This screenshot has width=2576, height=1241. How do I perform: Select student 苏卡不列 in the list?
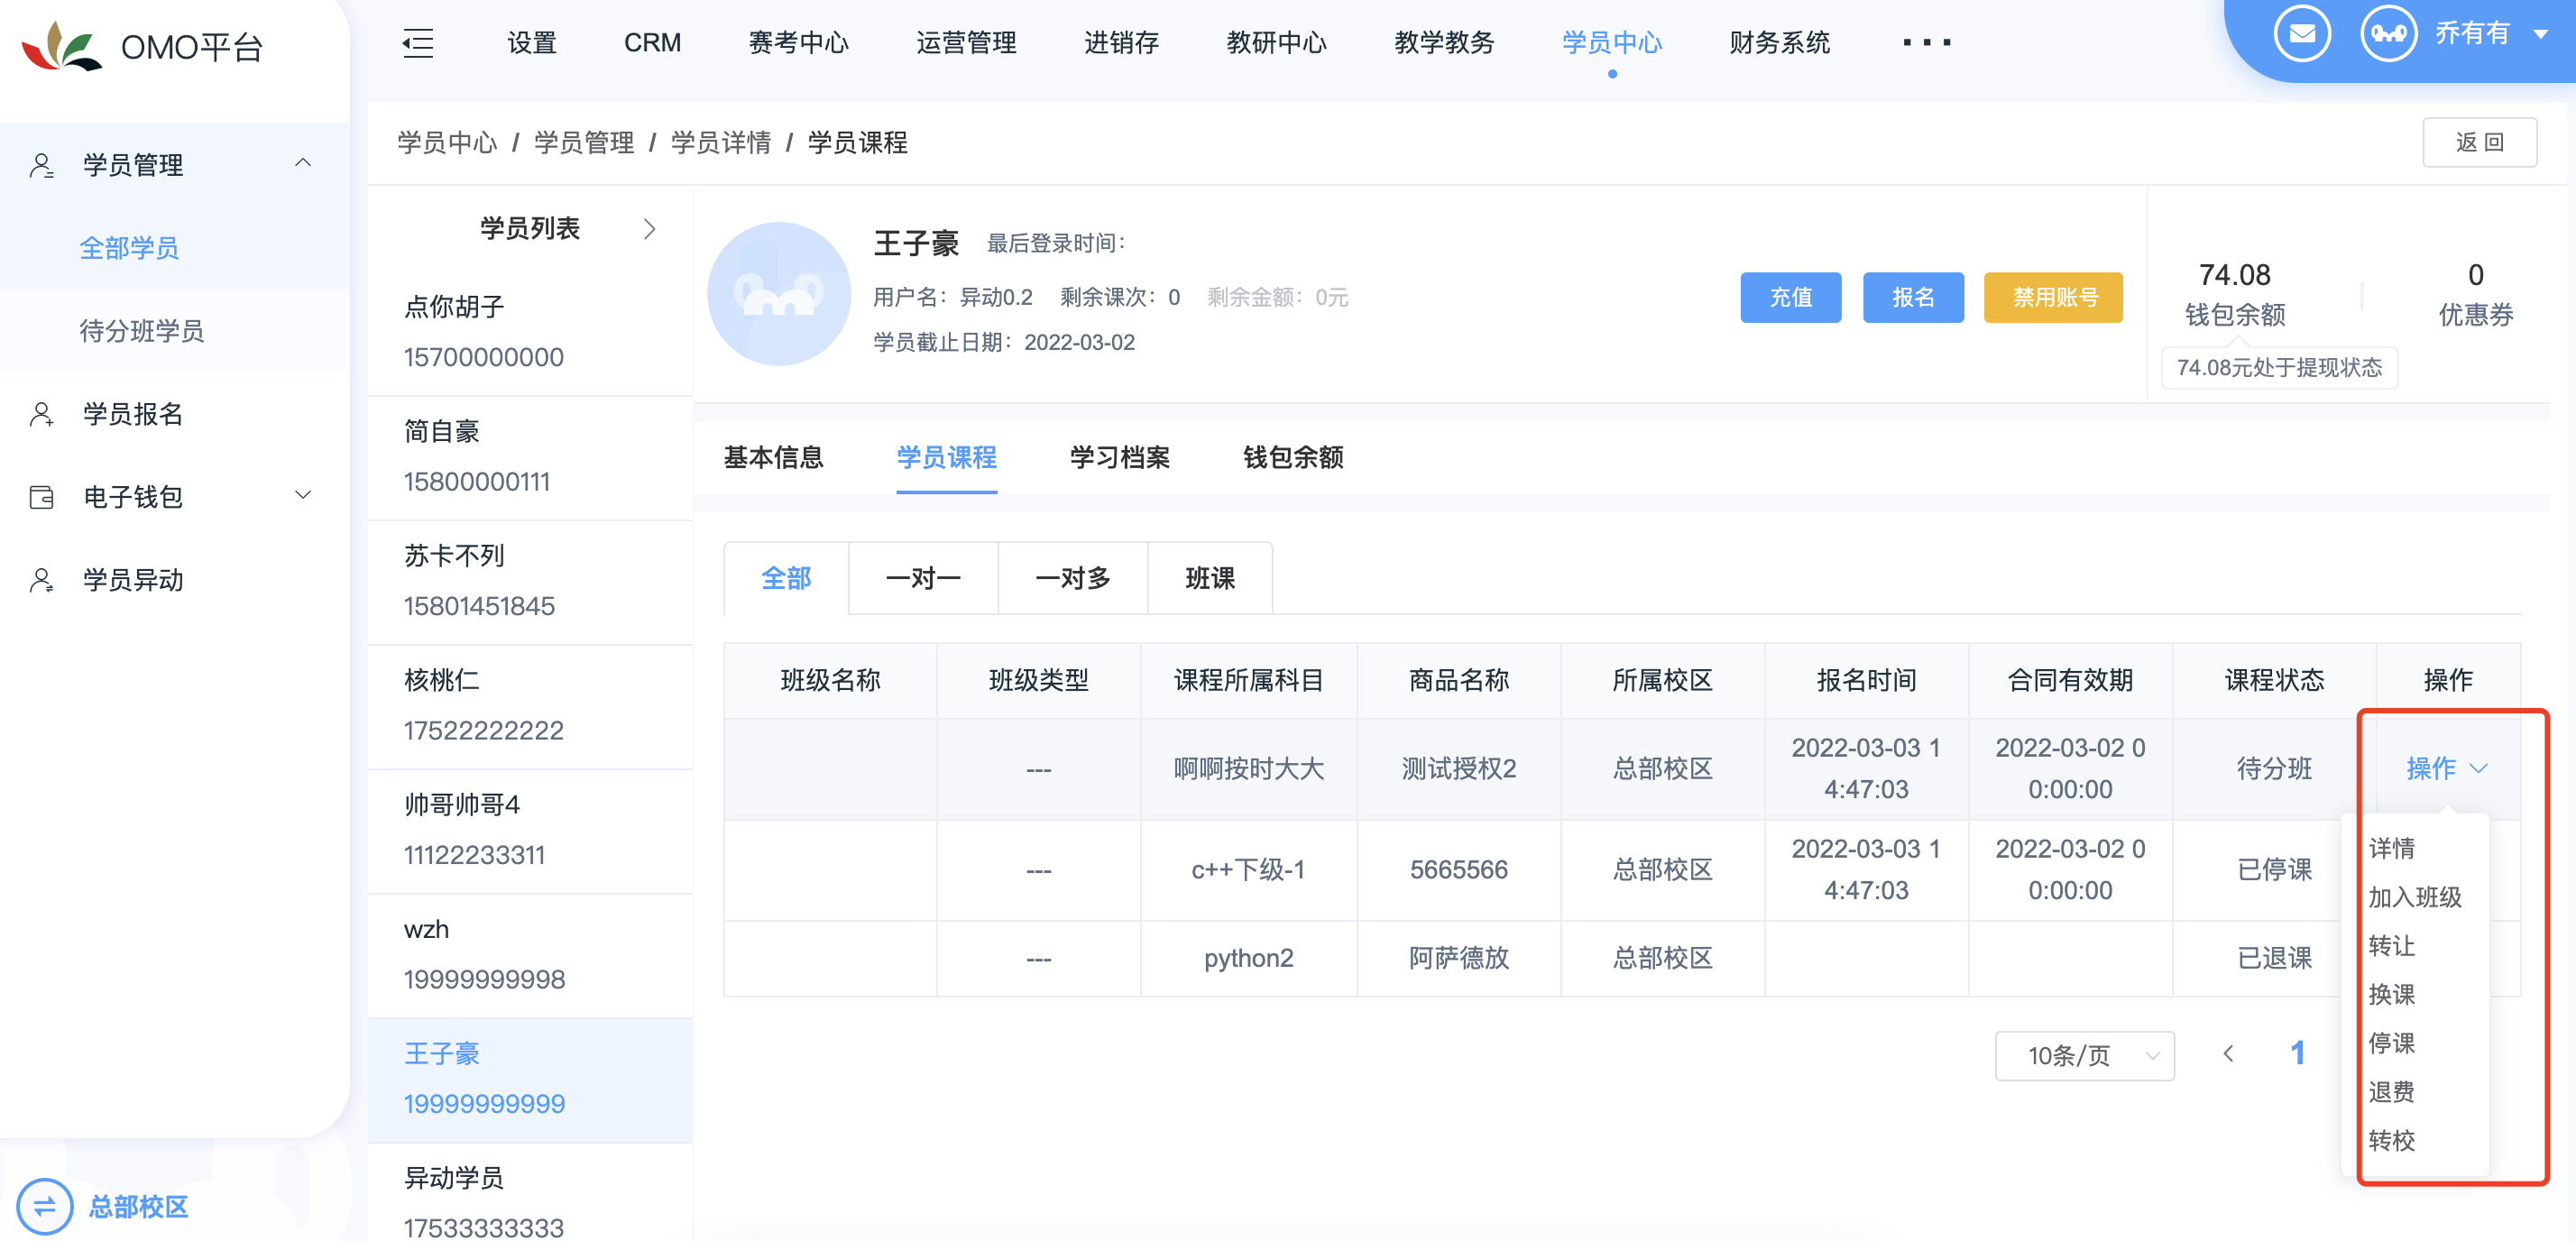pos(530,581)
